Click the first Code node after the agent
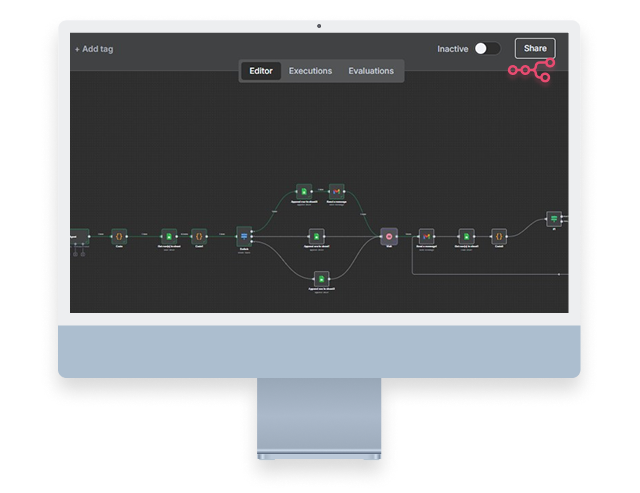640x493 pixels. (x=118, y=237)
